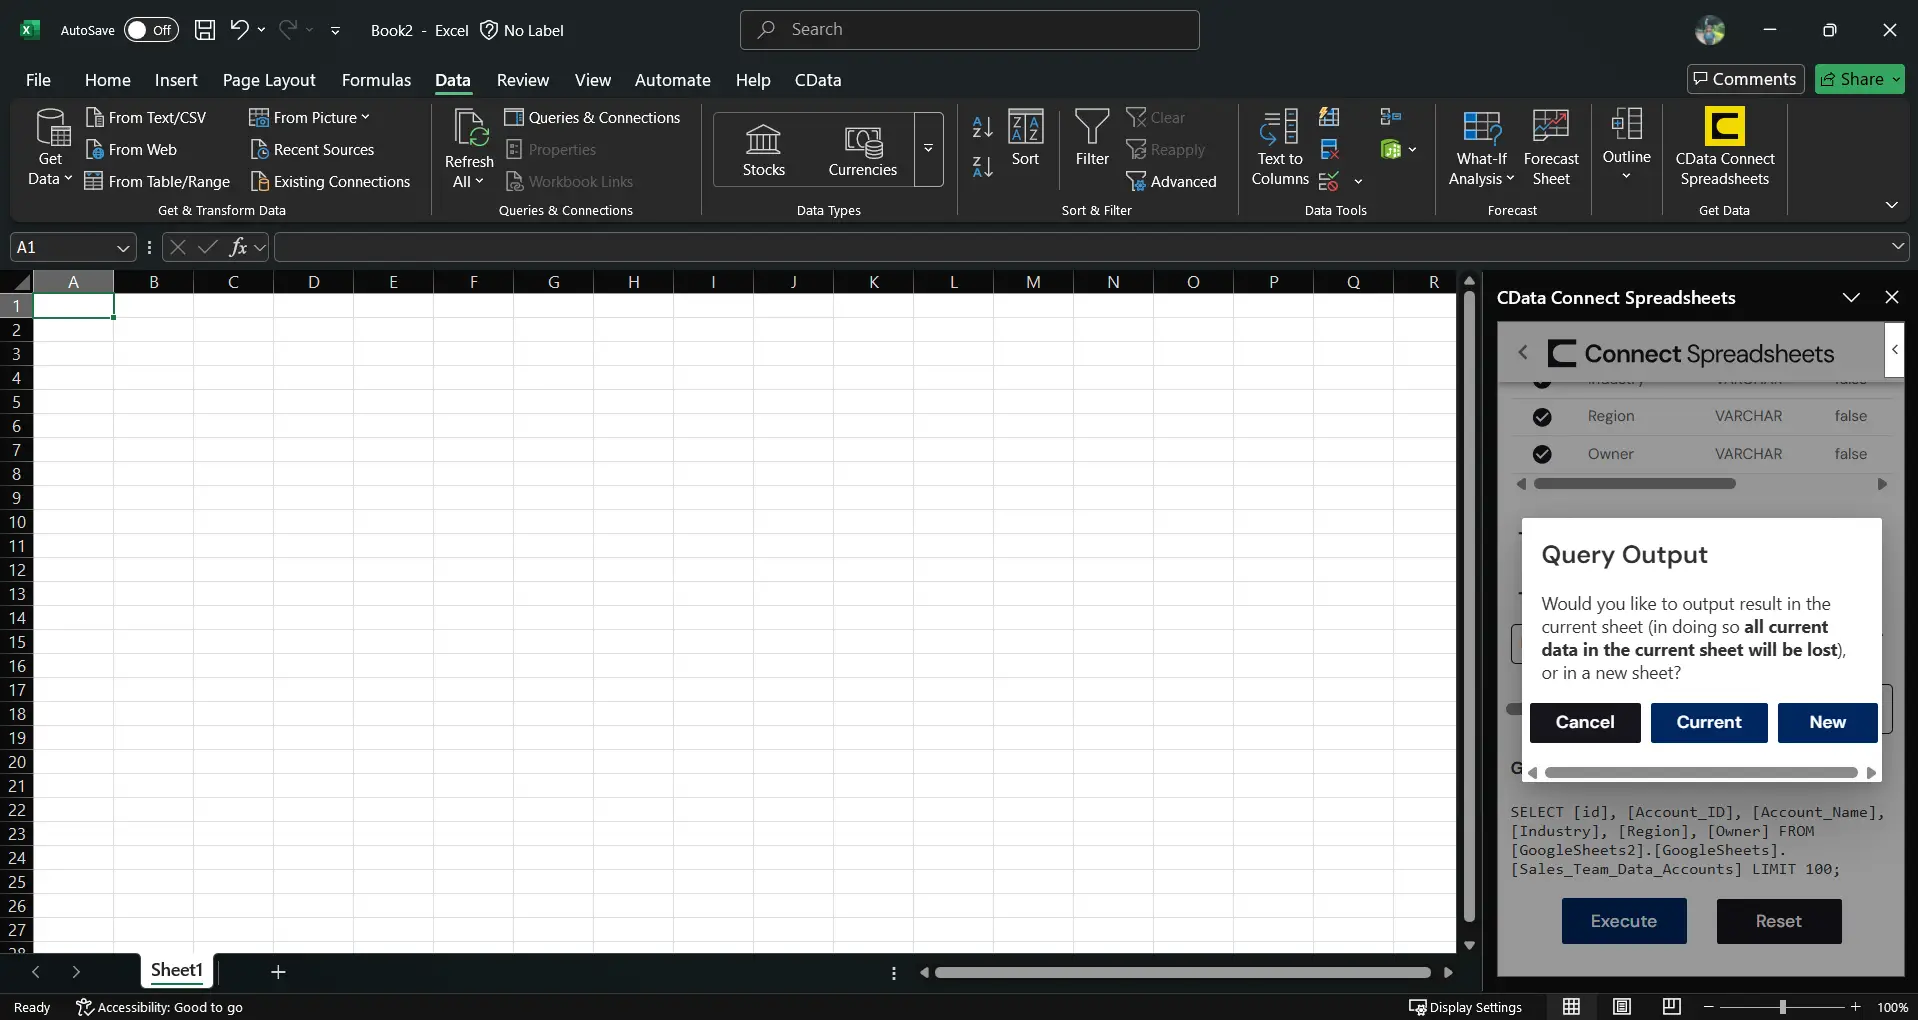Viewport: 1918px width, 1020px height.
Task: Open the Get Data icon
Action: 50,148
